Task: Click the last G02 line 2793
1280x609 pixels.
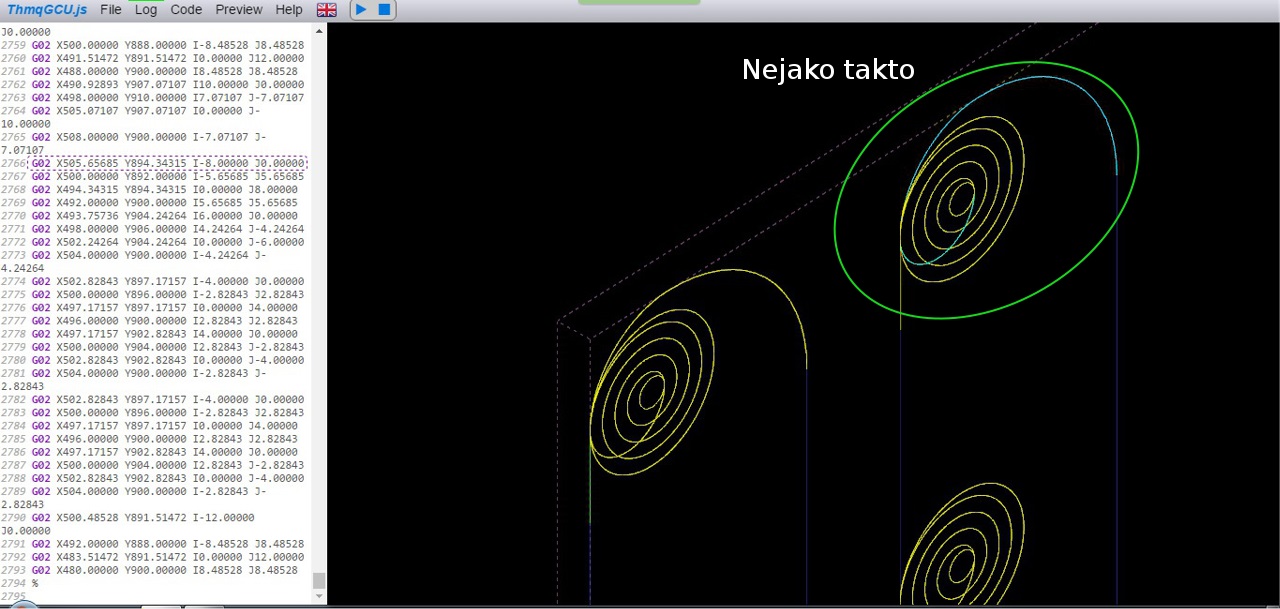Action: click(x=165, y=570)
